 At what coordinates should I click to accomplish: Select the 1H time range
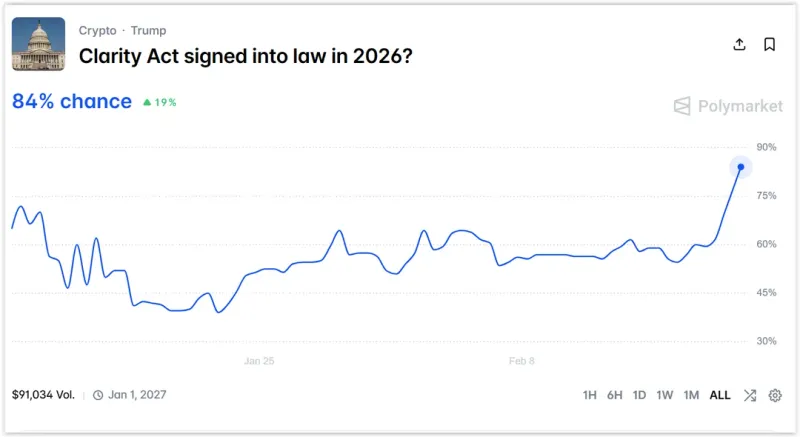click(590, 395)
